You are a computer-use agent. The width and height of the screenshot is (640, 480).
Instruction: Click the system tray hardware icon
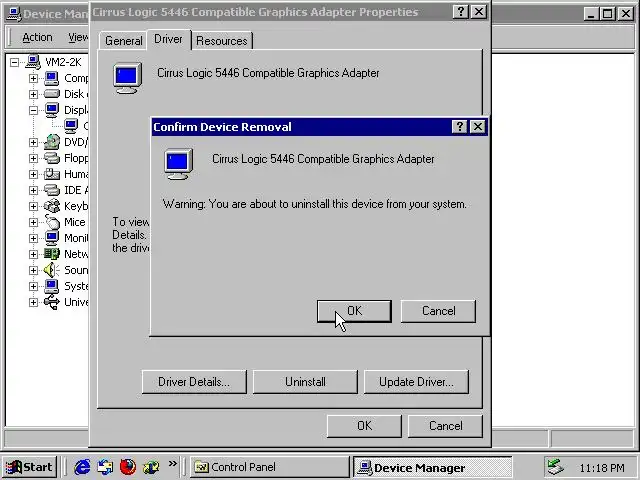556,467
